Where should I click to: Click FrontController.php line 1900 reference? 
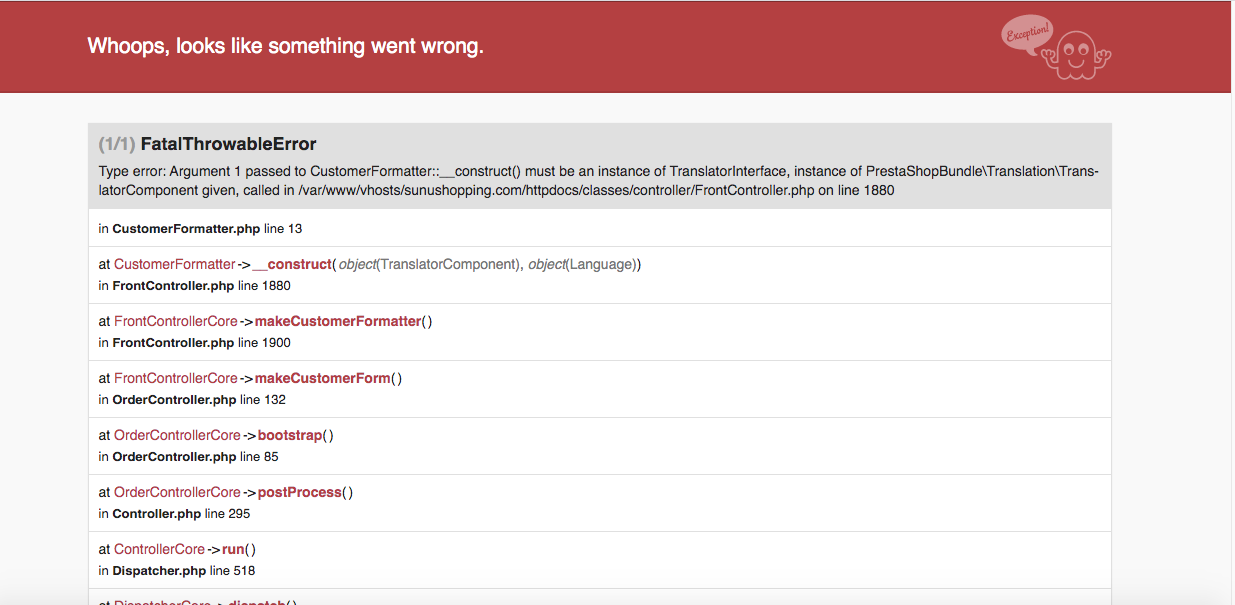pyautogui.click(x=194, y=343)
